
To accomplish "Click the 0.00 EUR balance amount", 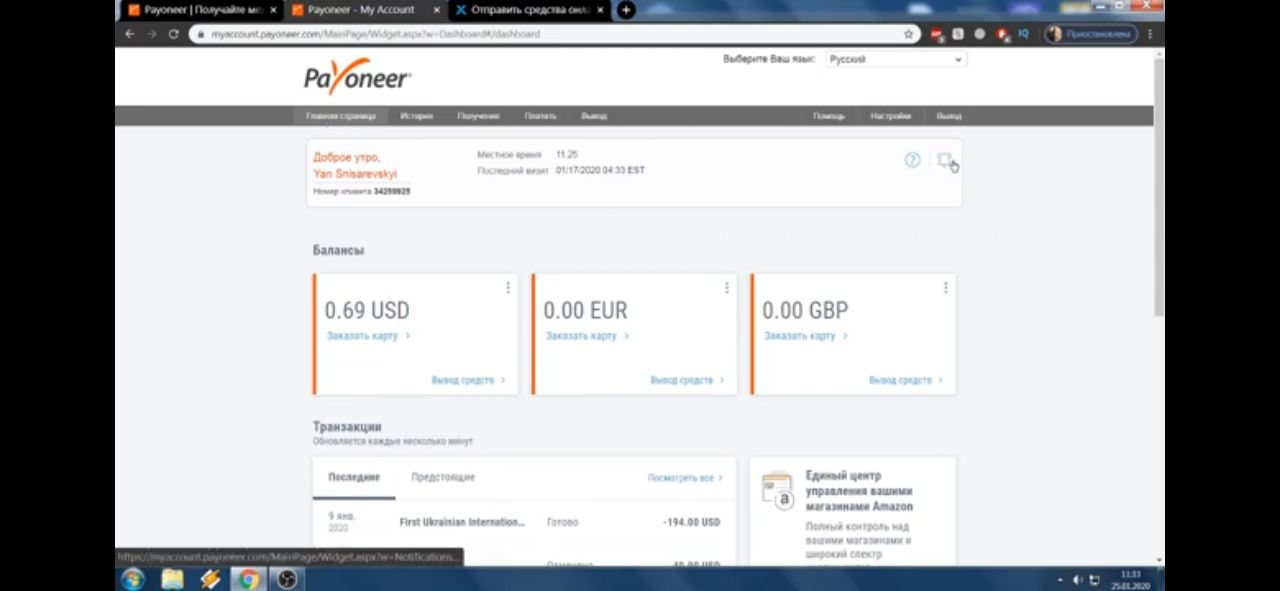I will click(x=586, y=311).
